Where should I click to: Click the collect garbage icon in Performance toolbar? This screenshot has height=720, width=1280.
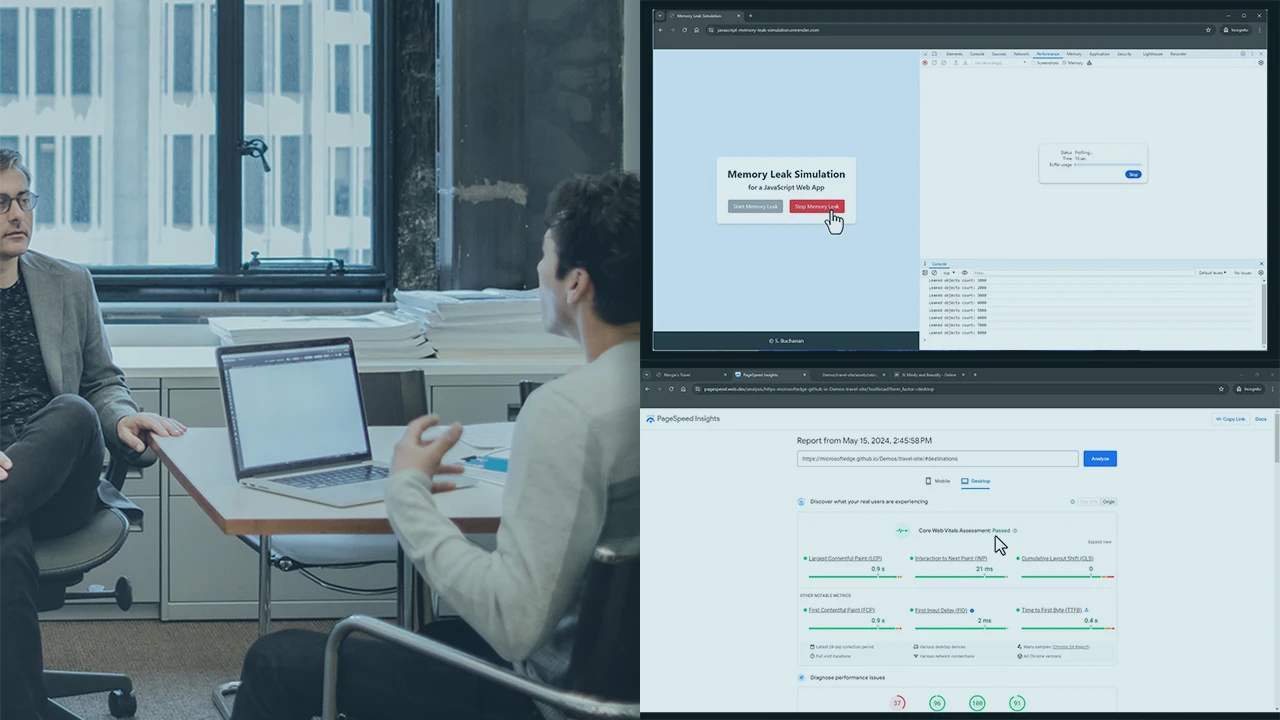click(x=1089, y=63)
